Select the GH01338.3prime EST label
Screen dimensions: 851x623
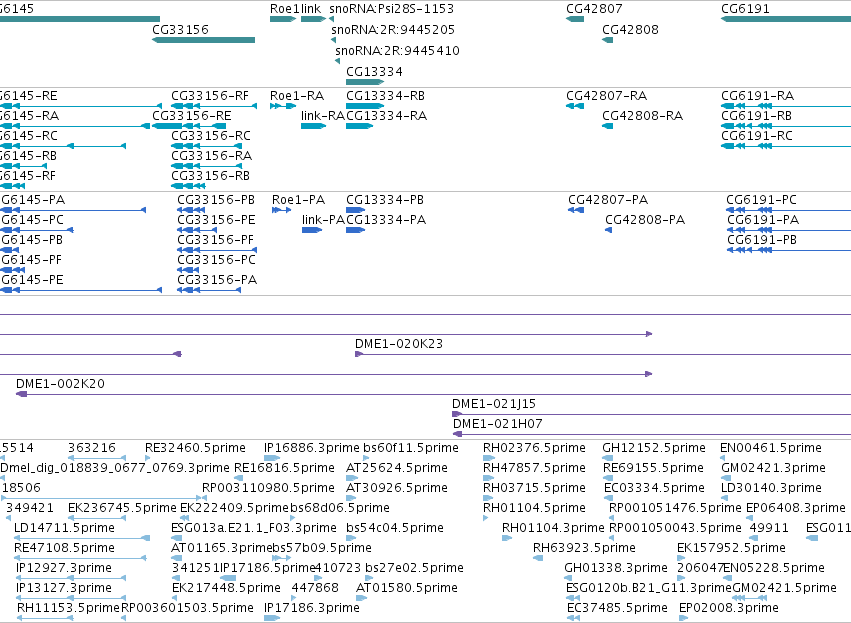(x=616, y=569)
